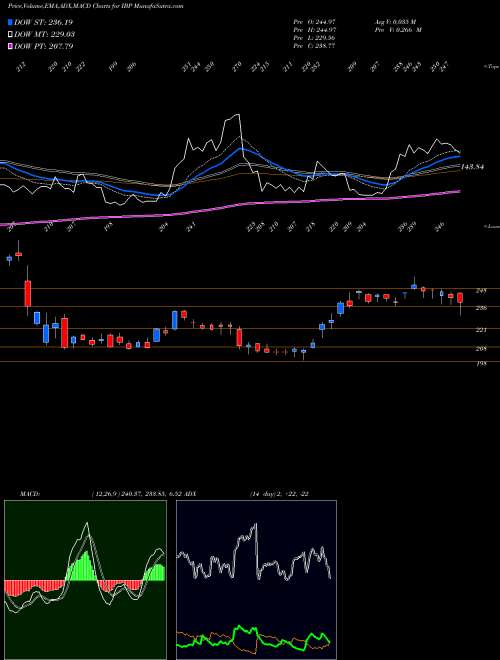Click the ADX '(14 day) 2, +22, -22' text
The width and height of the screenshot is (500, 660).
click(x=279, y=493)
